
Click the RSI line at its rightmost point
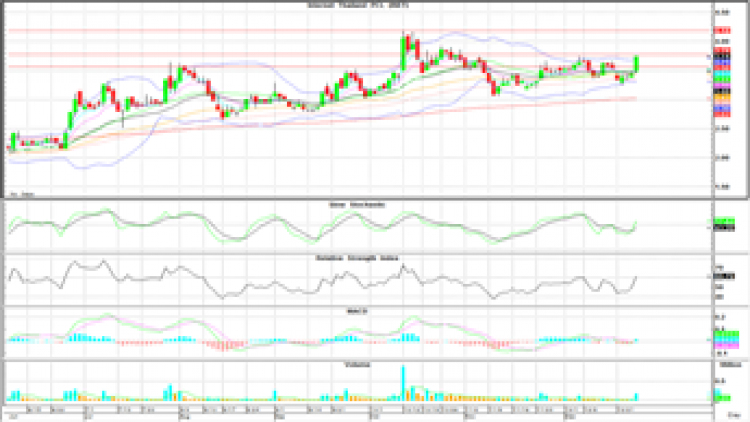pos(637,277)
